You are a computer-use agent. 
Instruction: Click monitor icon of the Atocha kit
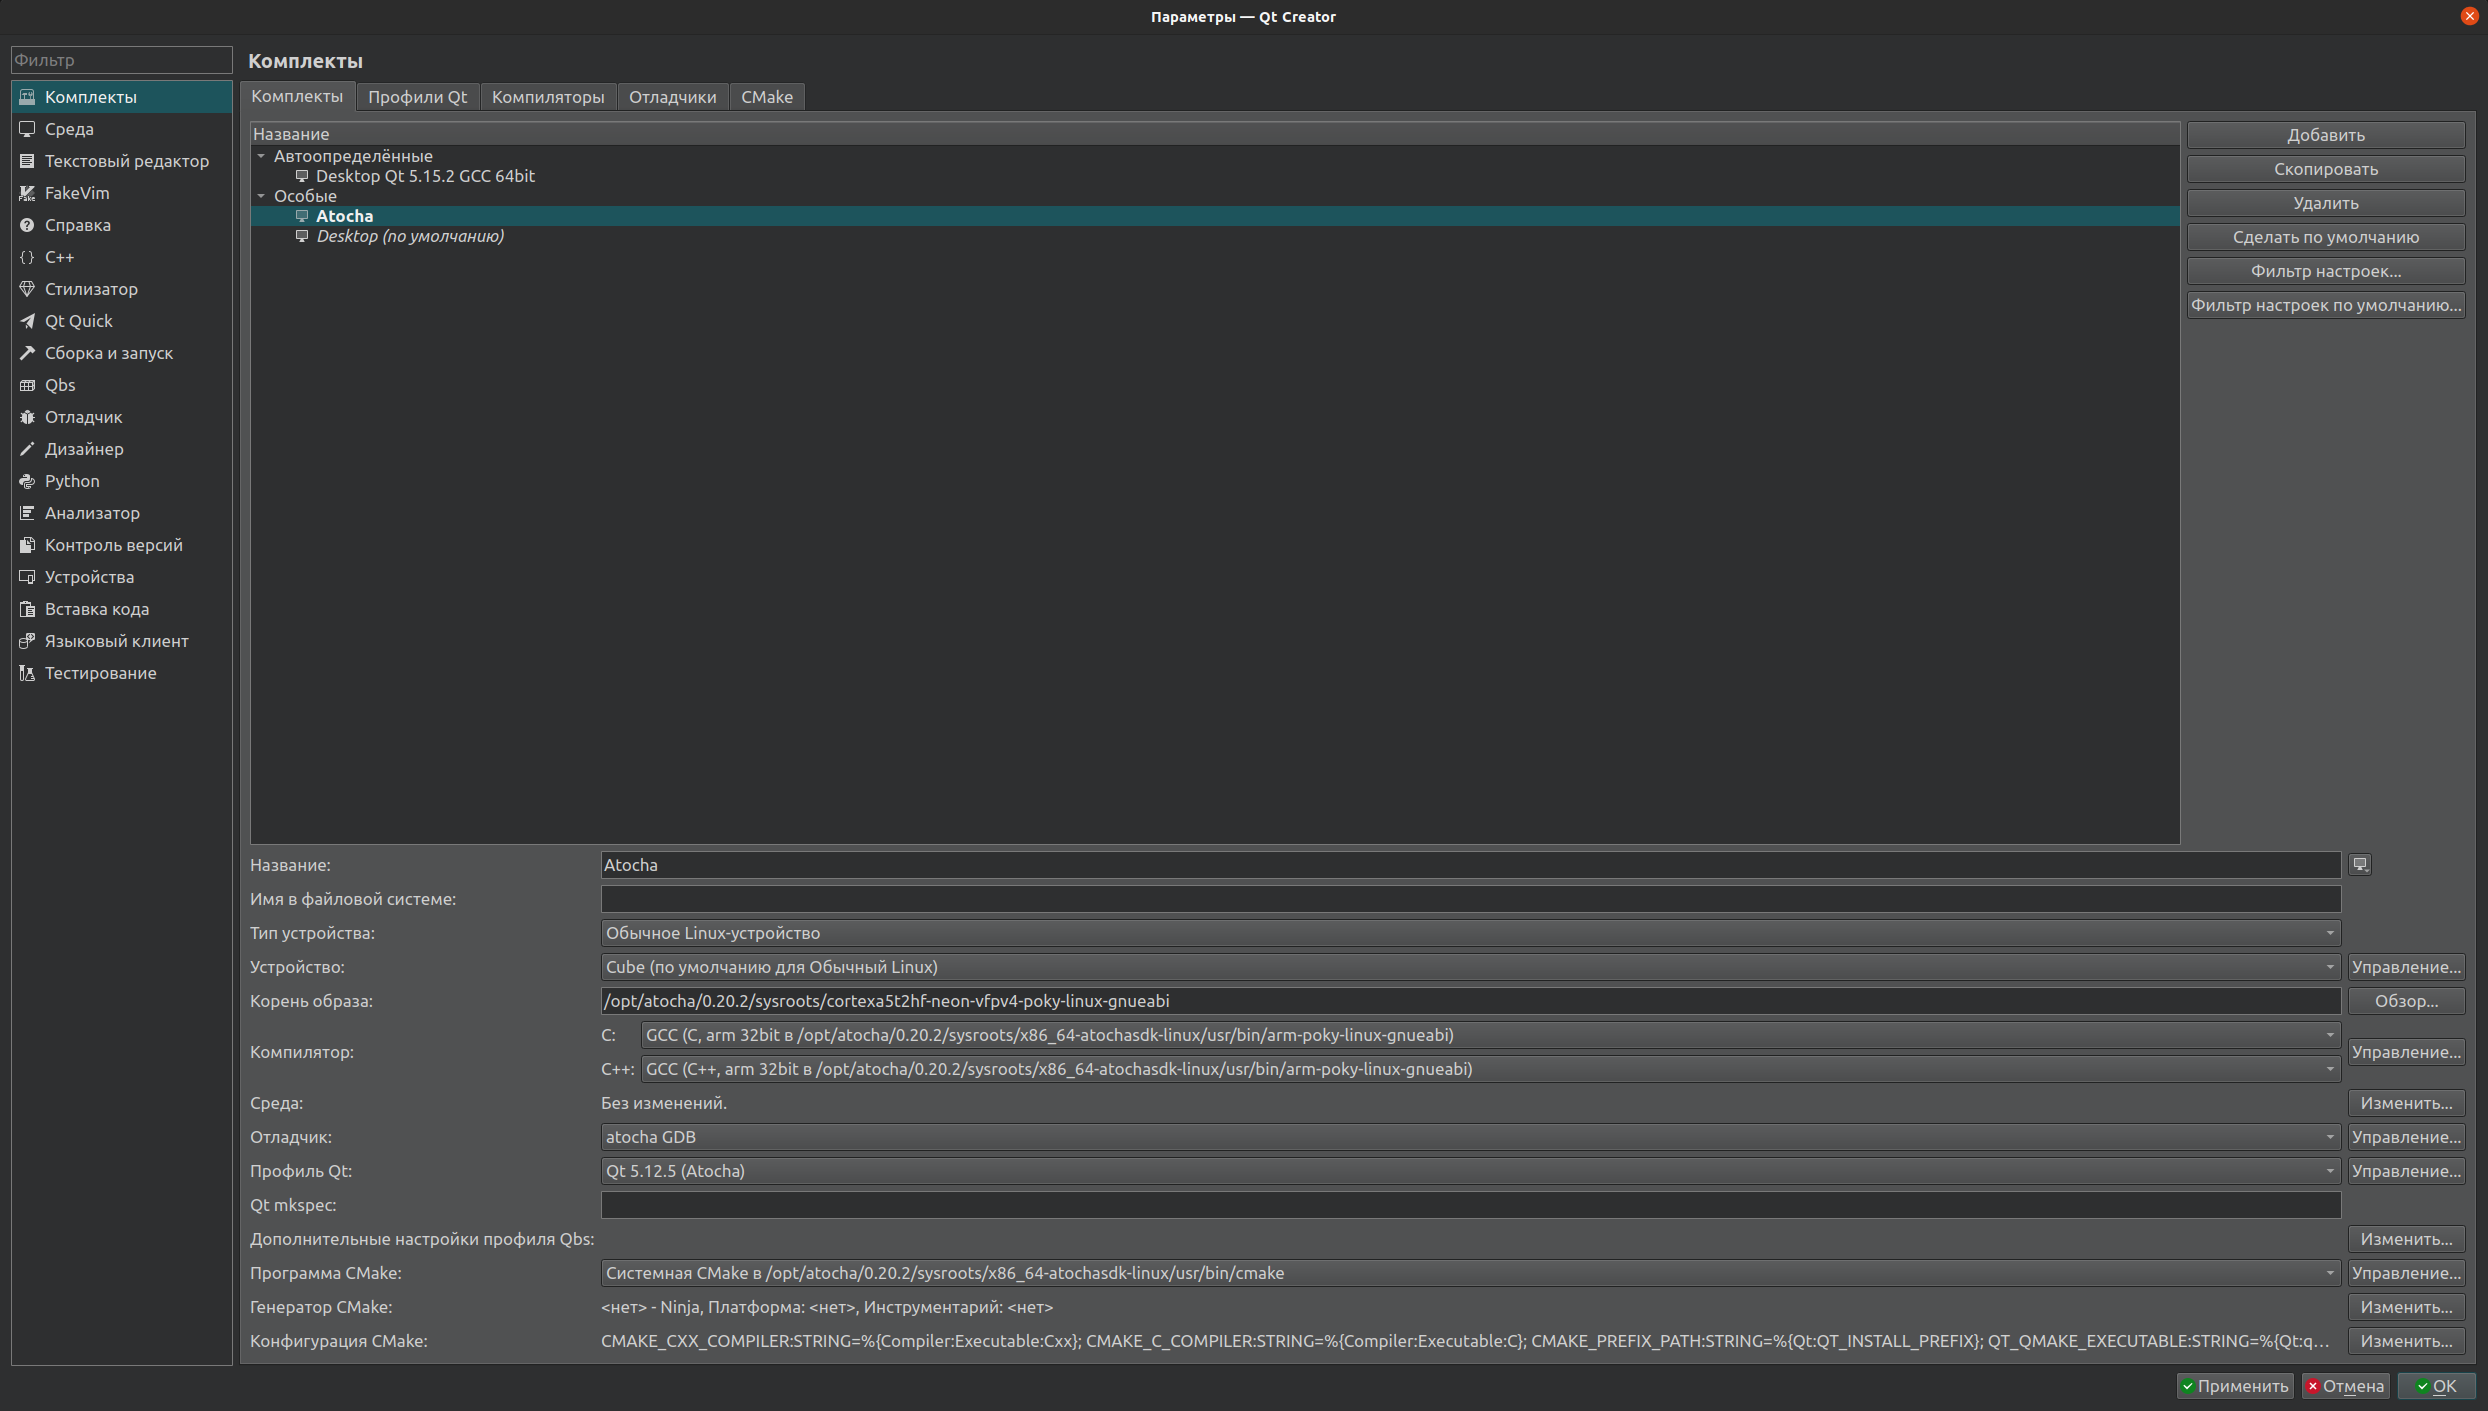tap(302, 216)
